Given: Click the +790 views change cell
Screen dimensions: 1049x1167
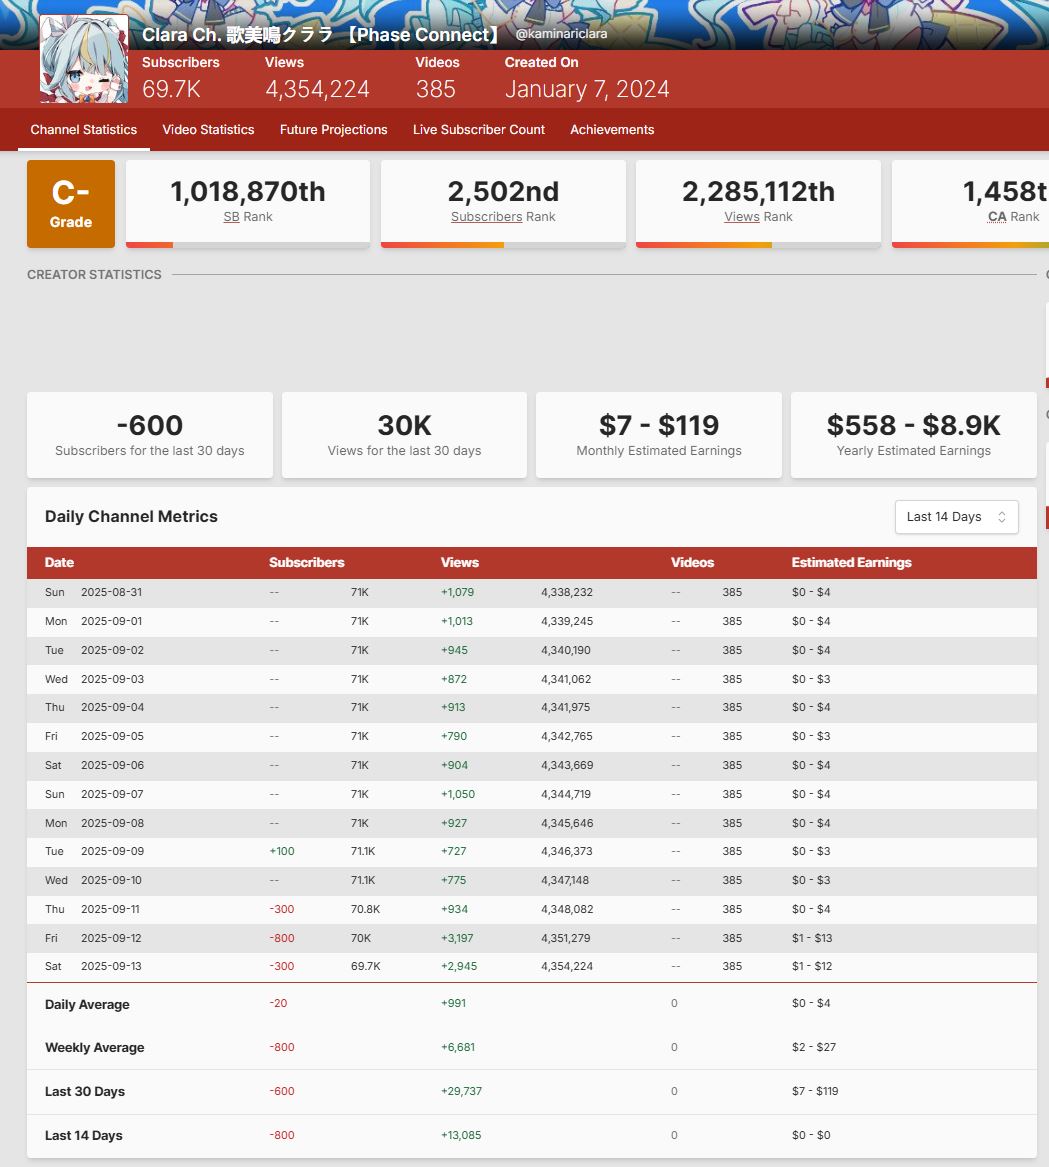Looking at the screenshot, I should [454, 737].
